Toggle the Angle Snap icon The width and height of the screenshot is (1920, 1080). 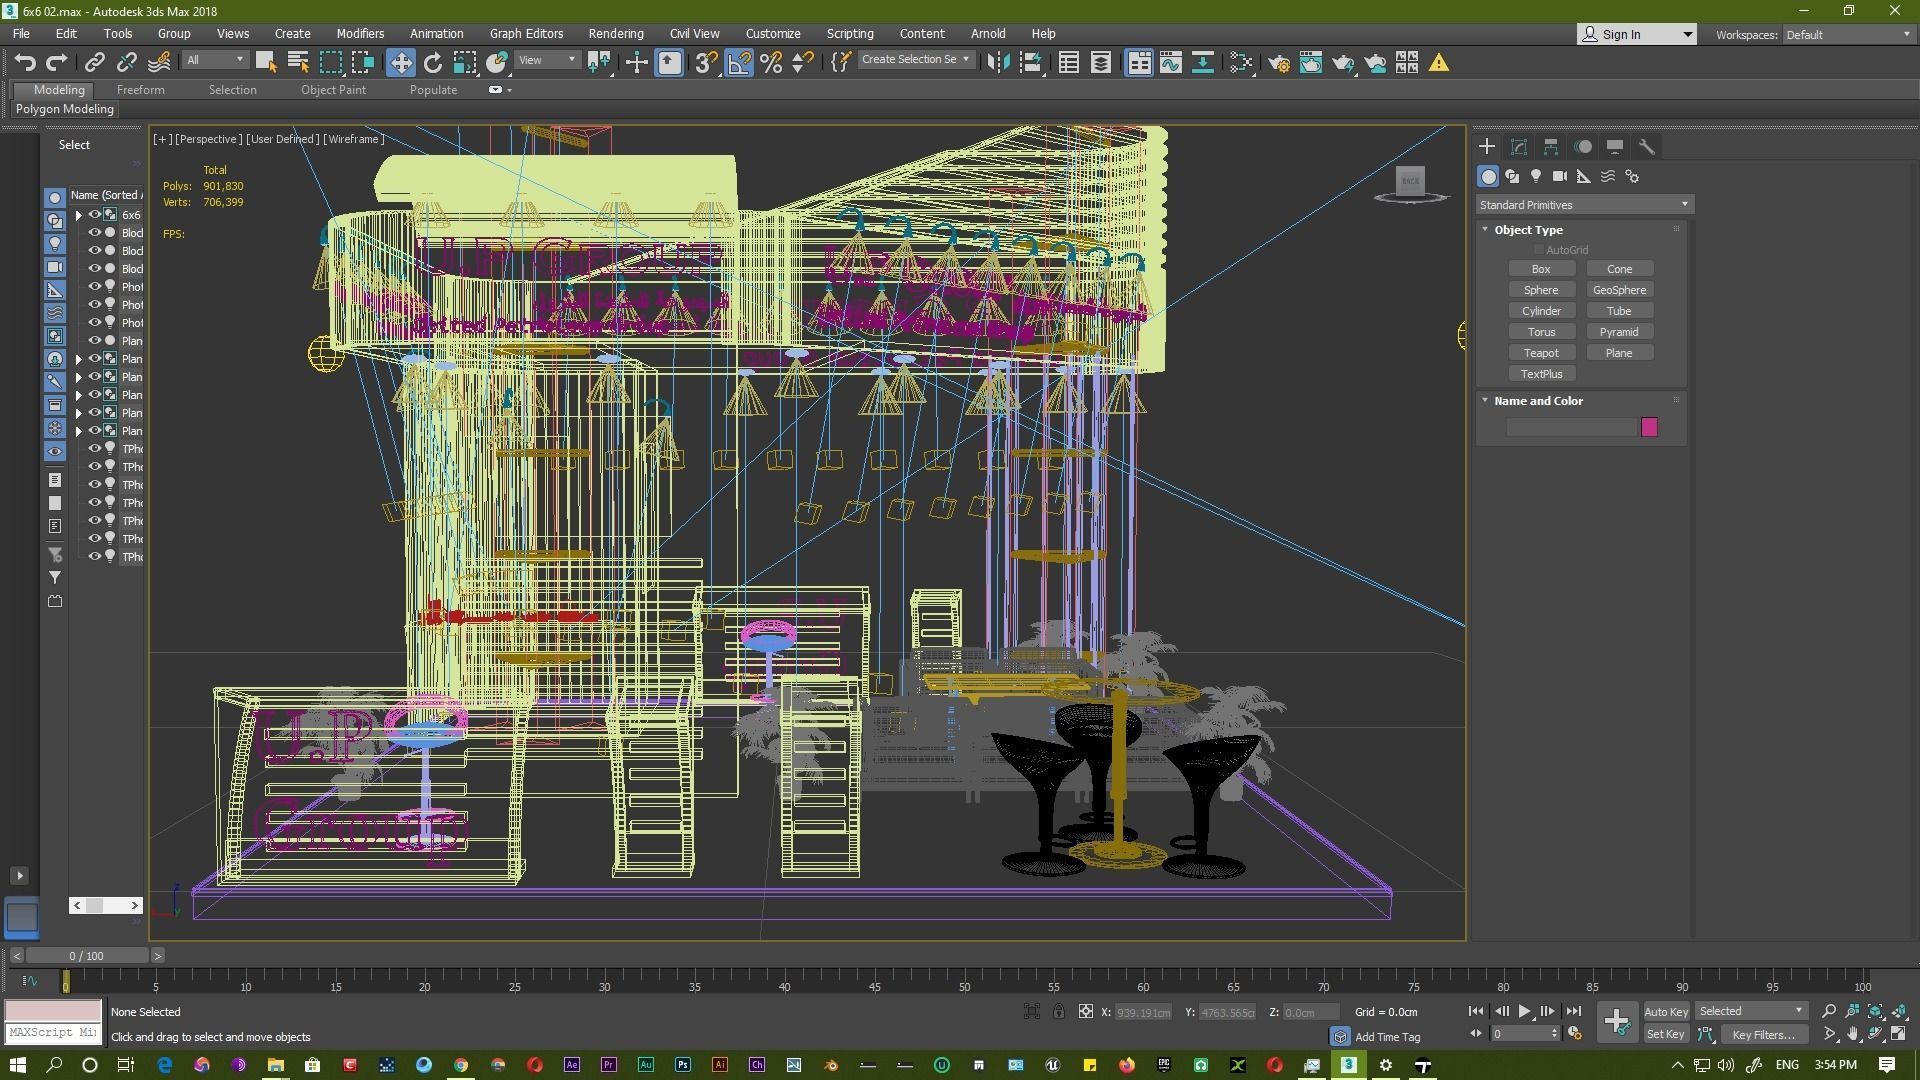pyautogui.click(x=739, y=63)
